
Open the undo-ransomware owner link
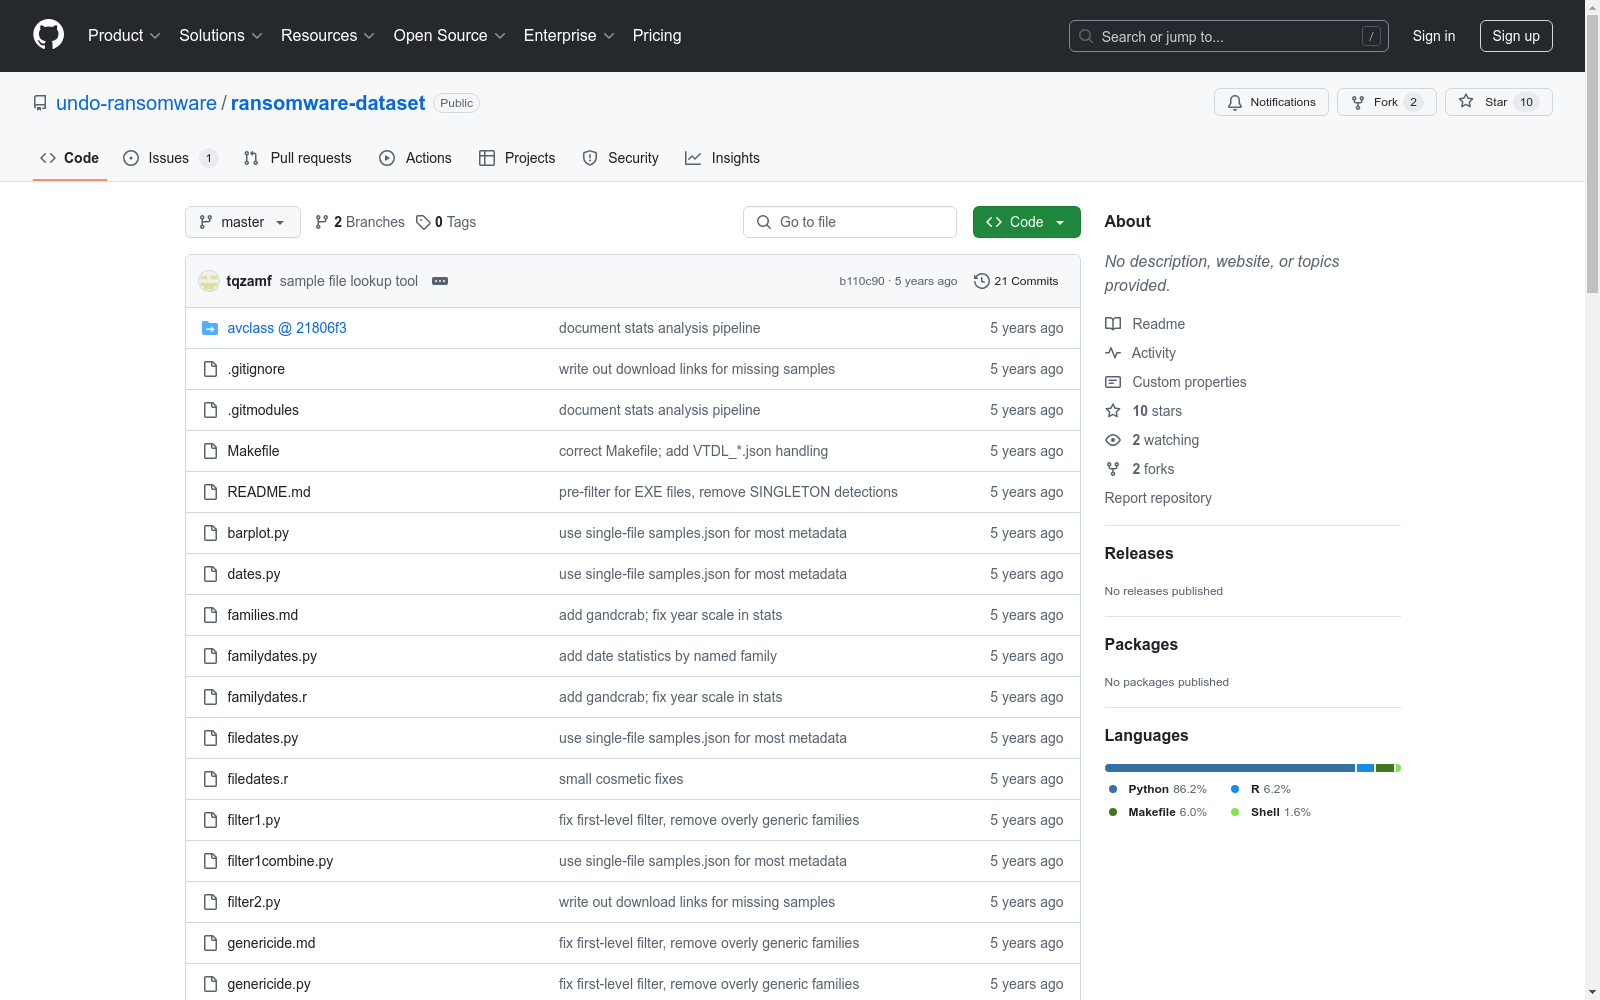coord(136,103)
